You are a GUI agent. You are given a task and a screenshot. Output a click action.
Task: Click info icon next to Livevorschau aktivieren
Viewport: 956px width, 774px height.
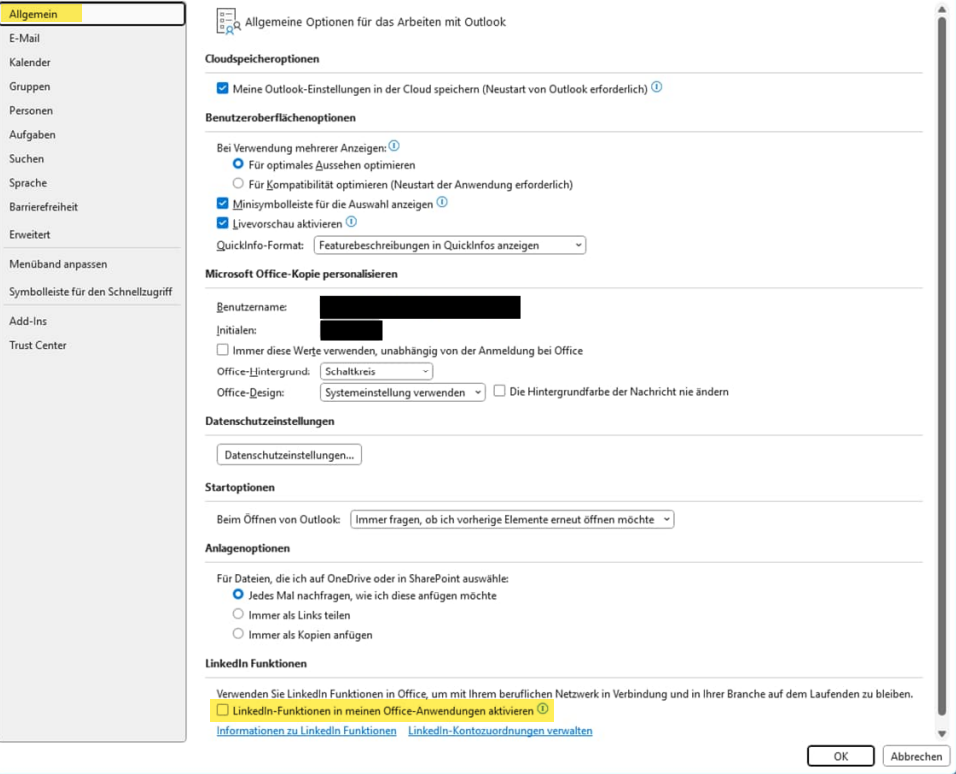351,222
